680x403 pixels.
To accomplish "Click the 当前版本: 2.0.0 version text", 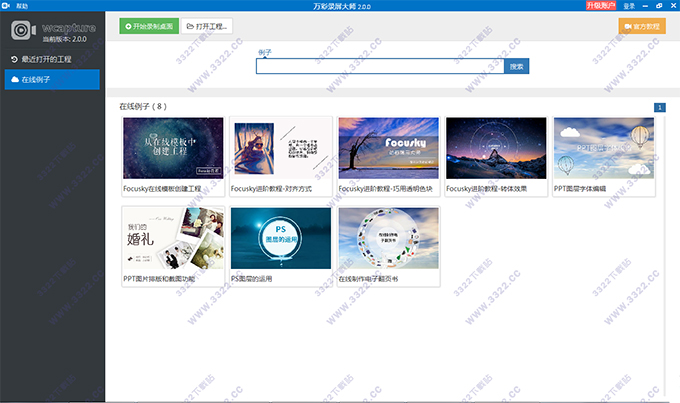I will pyautogui.click(x=65, y=39).
